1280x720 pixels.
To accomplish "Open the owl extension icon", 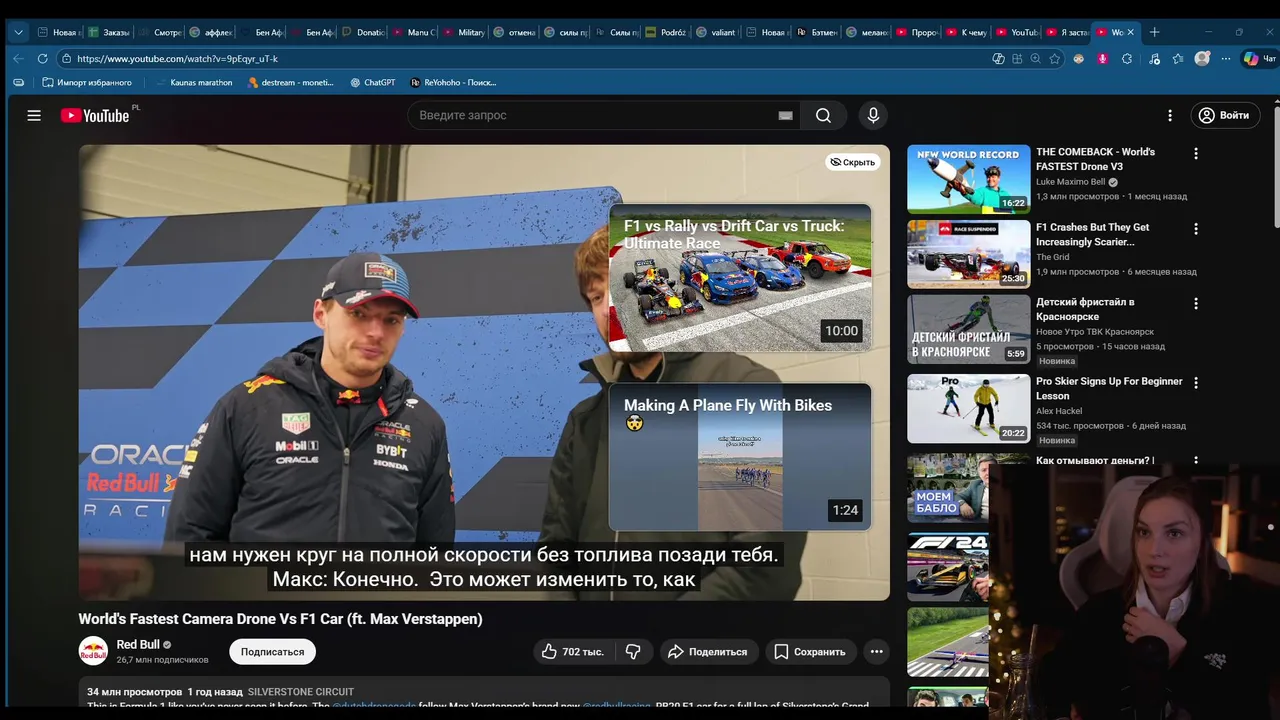I will pyautogui.click(x=1079, y=59).
